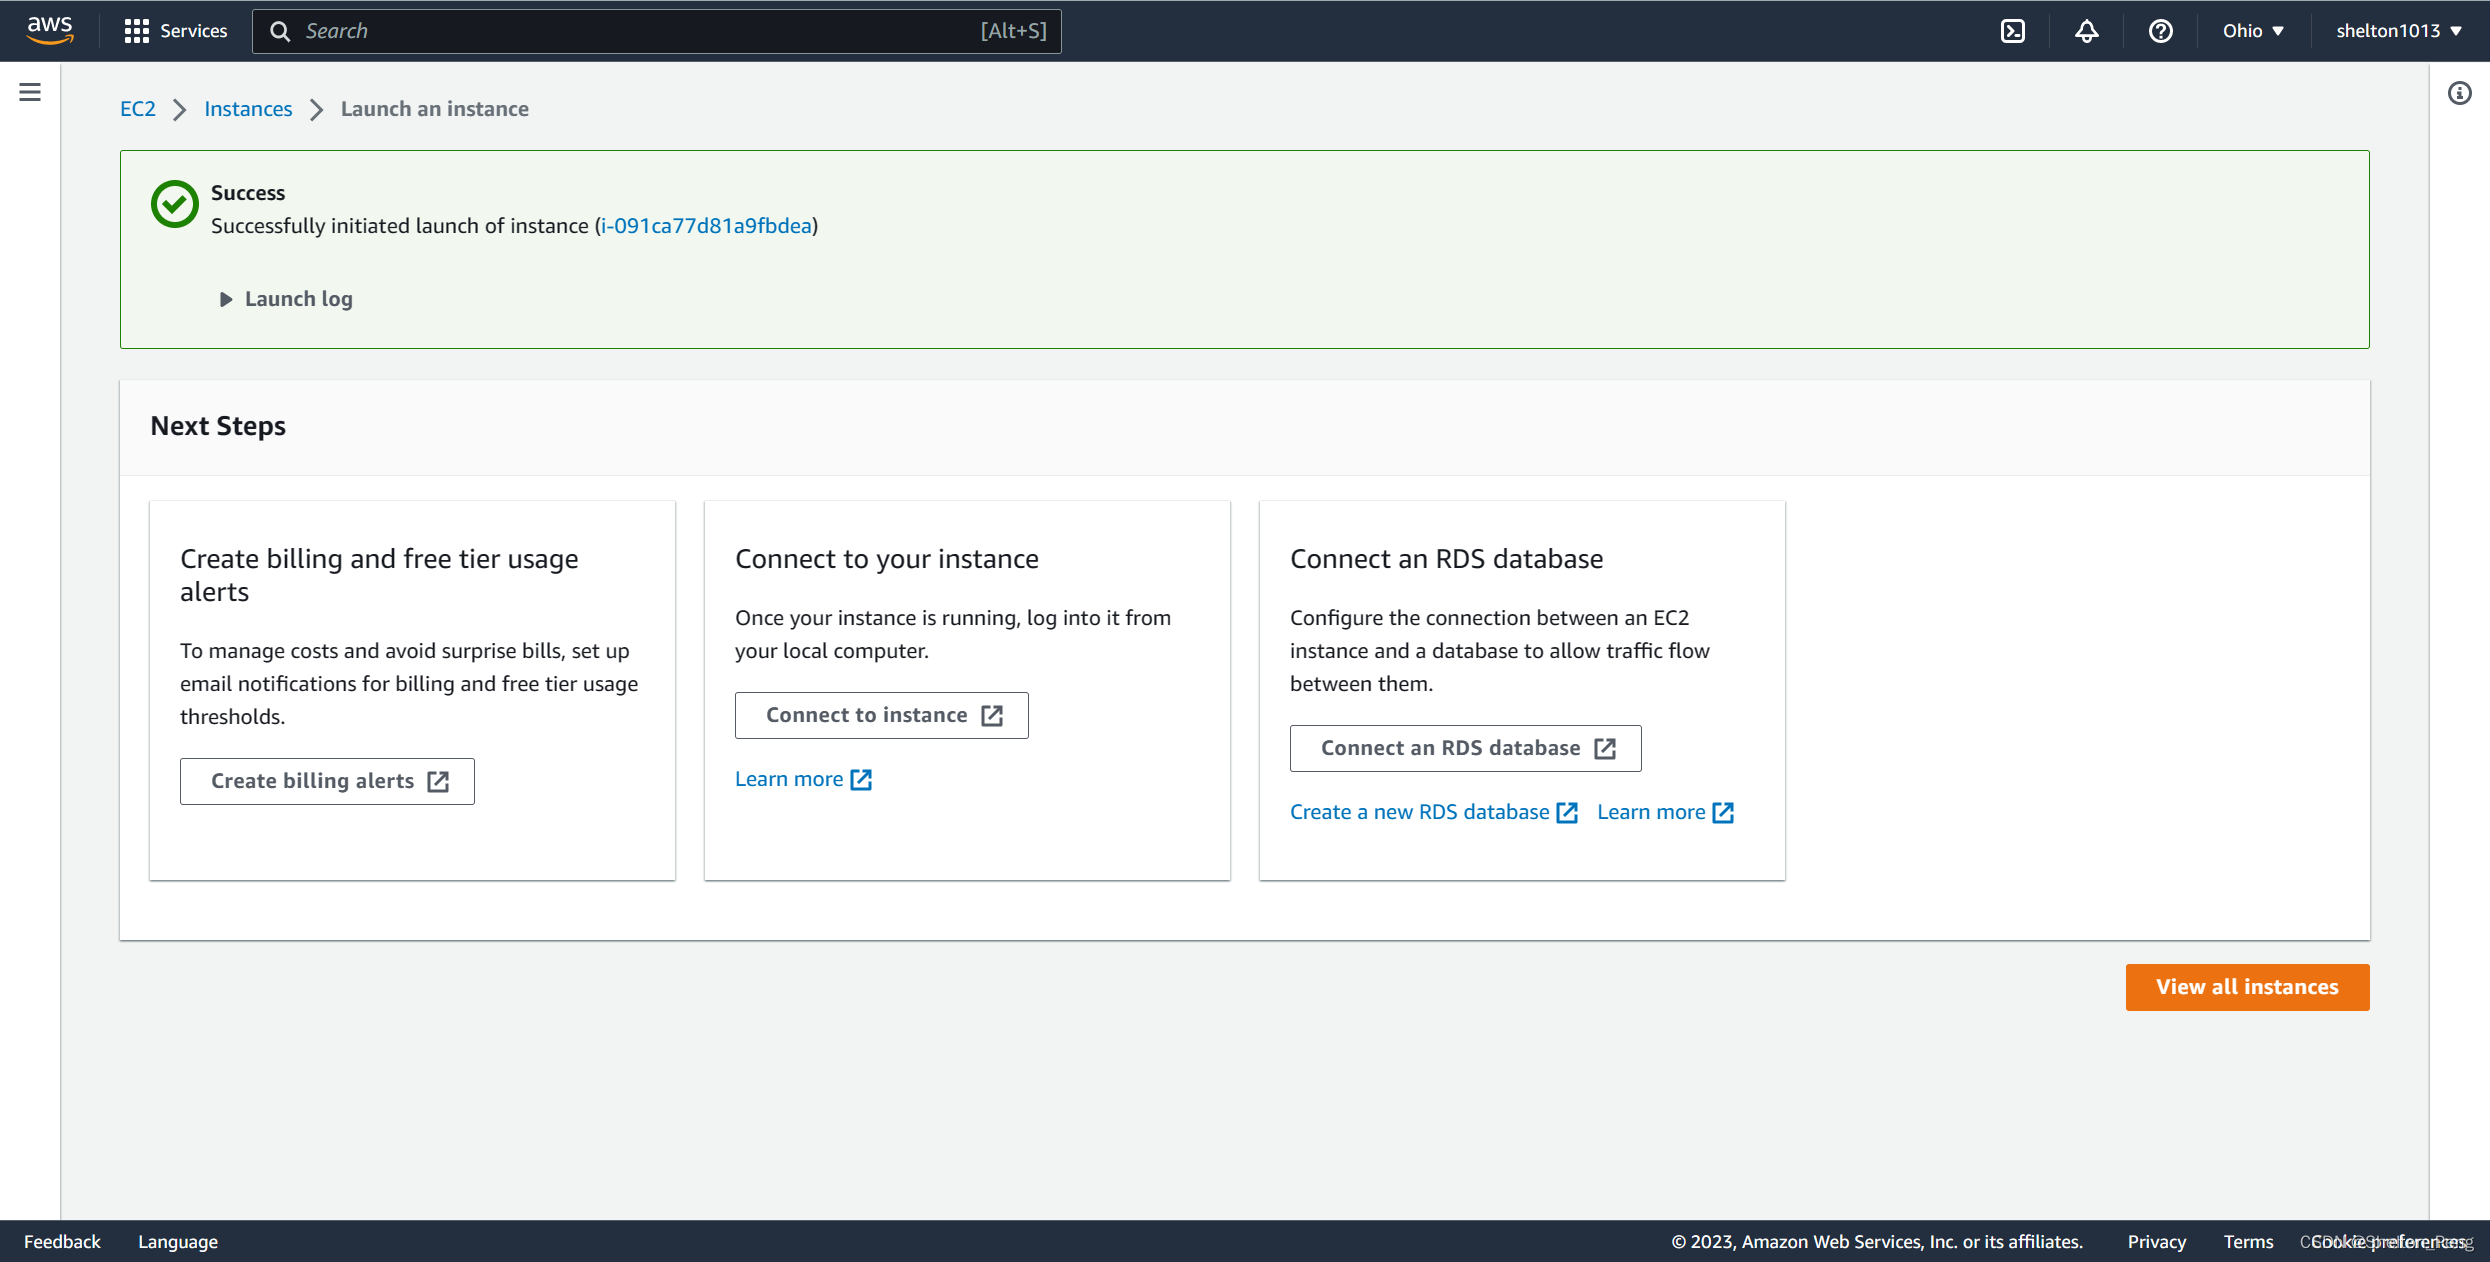Click Create billing alerts button
2490x1262 pixels.
click(x=327, y=781)
